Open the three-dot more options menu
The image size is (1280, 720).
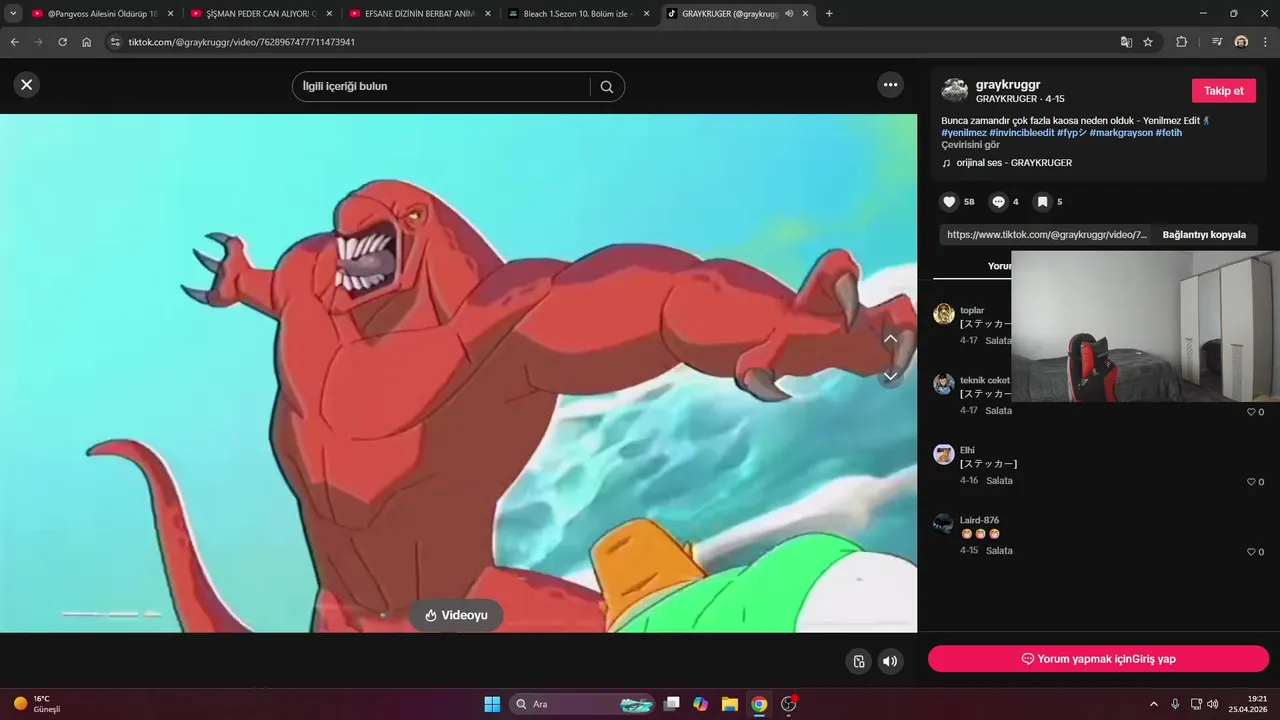pyautogui.click(x=891, y=85)
